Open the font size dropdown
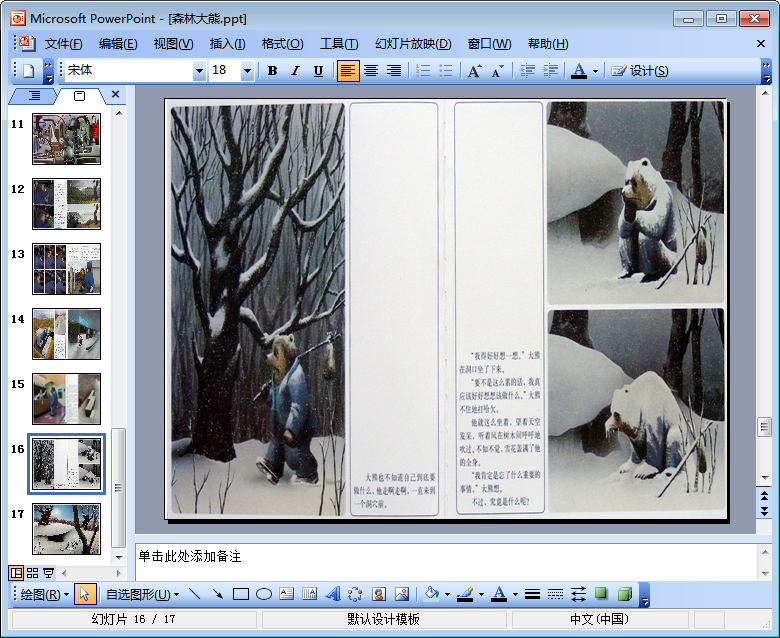The image size is (780, 638). tap(247, 71)
